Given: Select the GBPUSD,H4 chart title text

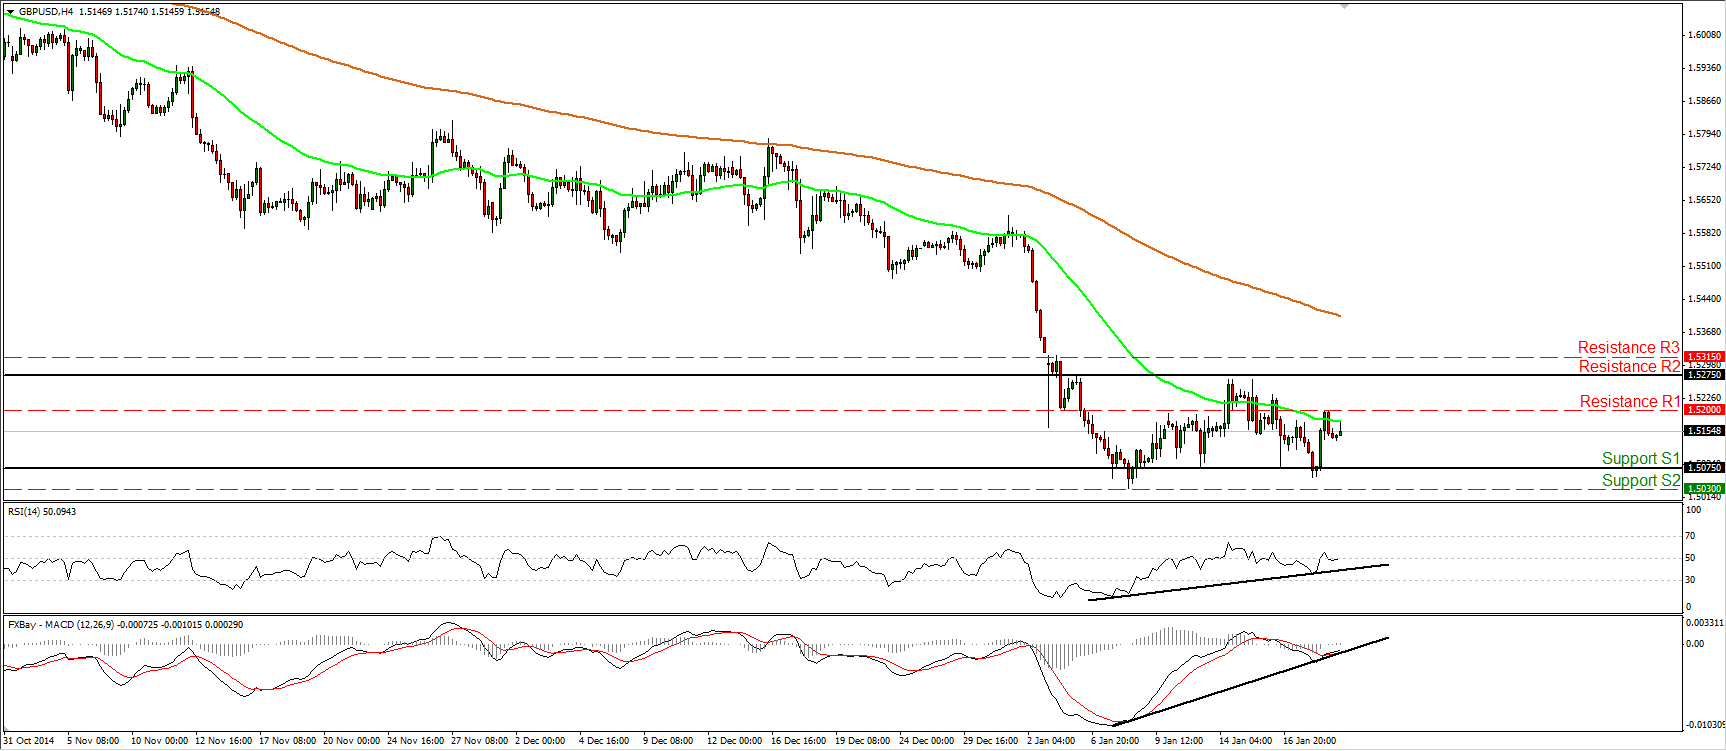Looking at the screenshot, I should click(x=45, y=12).
